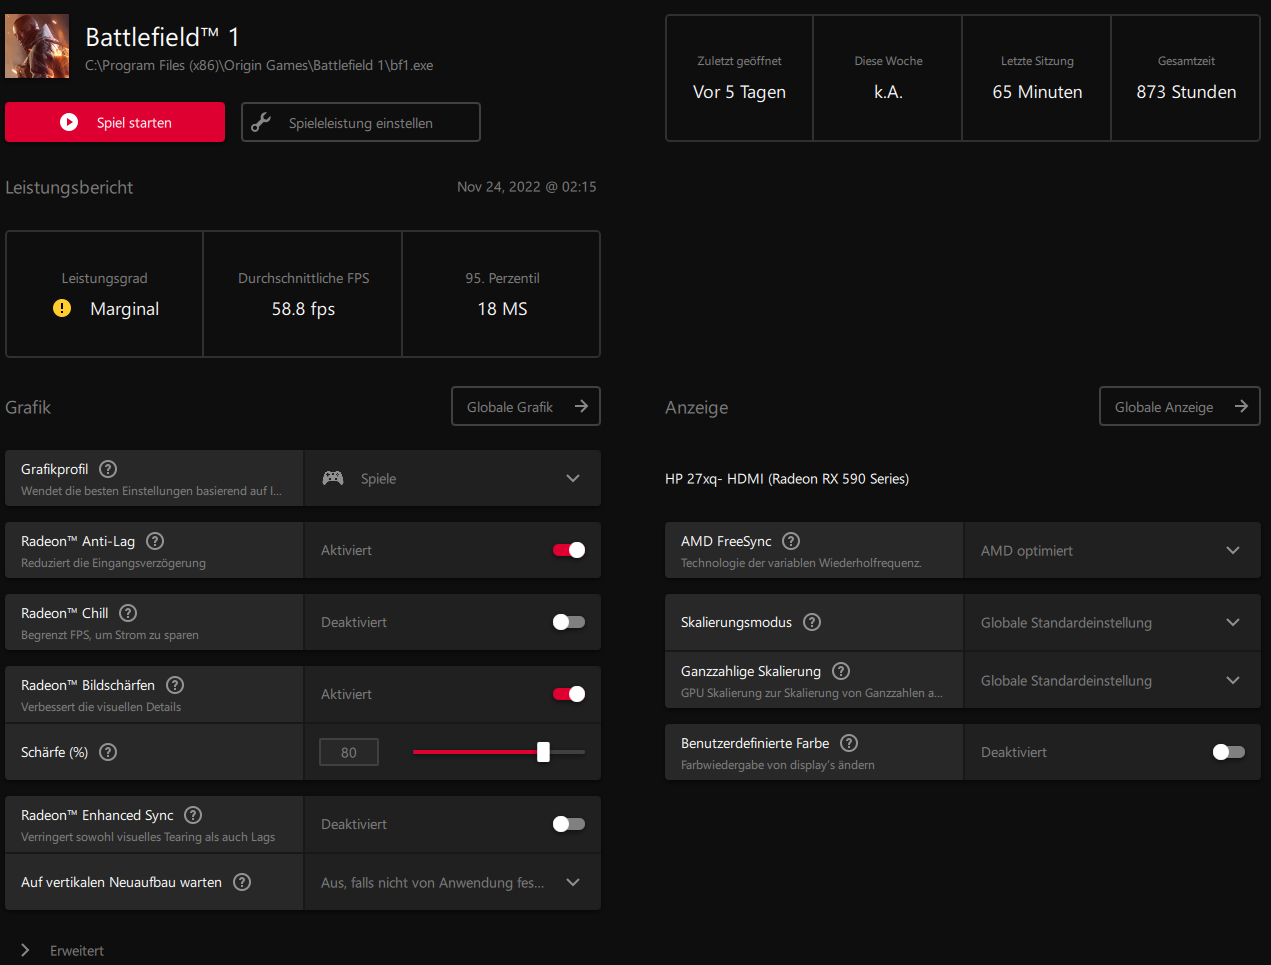Screen dimensions: 1271x965
Task: Expand the Erweitert section
Action: pos(62,950)
